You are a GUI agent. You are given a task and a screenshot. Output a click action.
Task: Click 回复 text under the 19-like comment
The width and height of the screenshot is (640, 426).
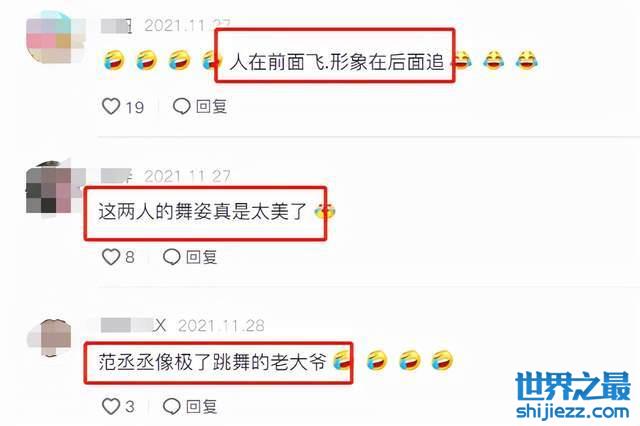click(211, 106)
